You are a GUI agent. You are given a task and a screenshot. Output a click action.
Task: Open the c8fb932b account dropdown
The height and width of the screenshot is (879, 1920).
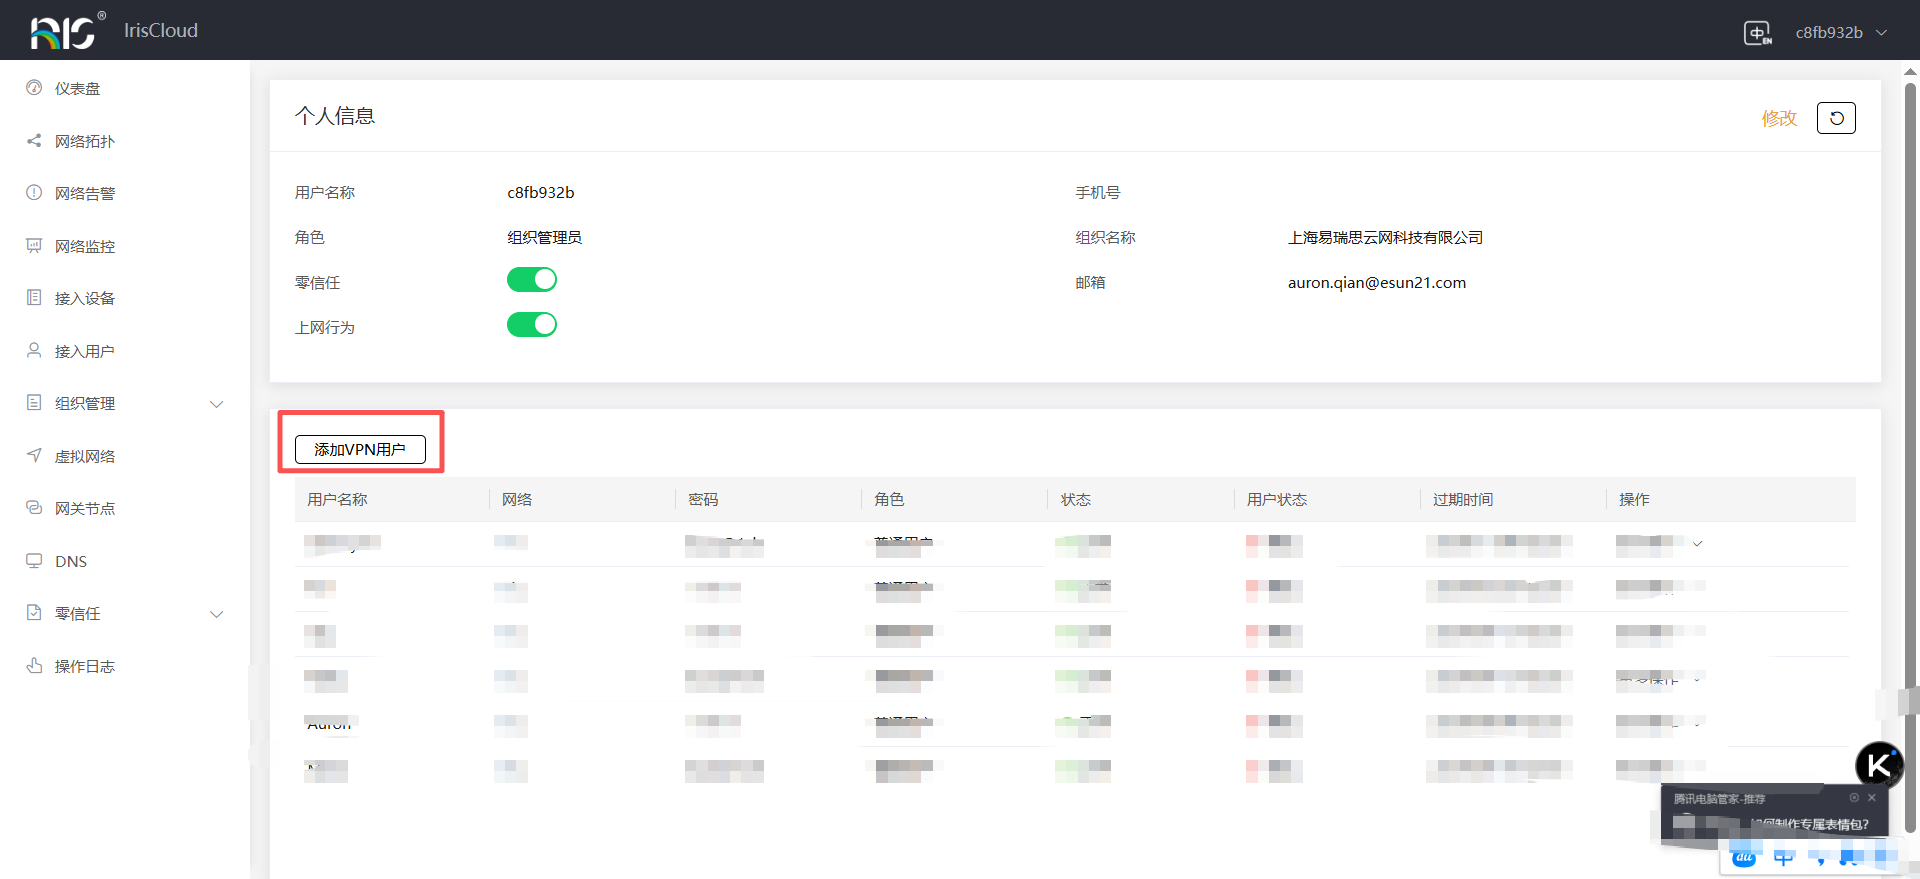click(x=1840, y=33)
